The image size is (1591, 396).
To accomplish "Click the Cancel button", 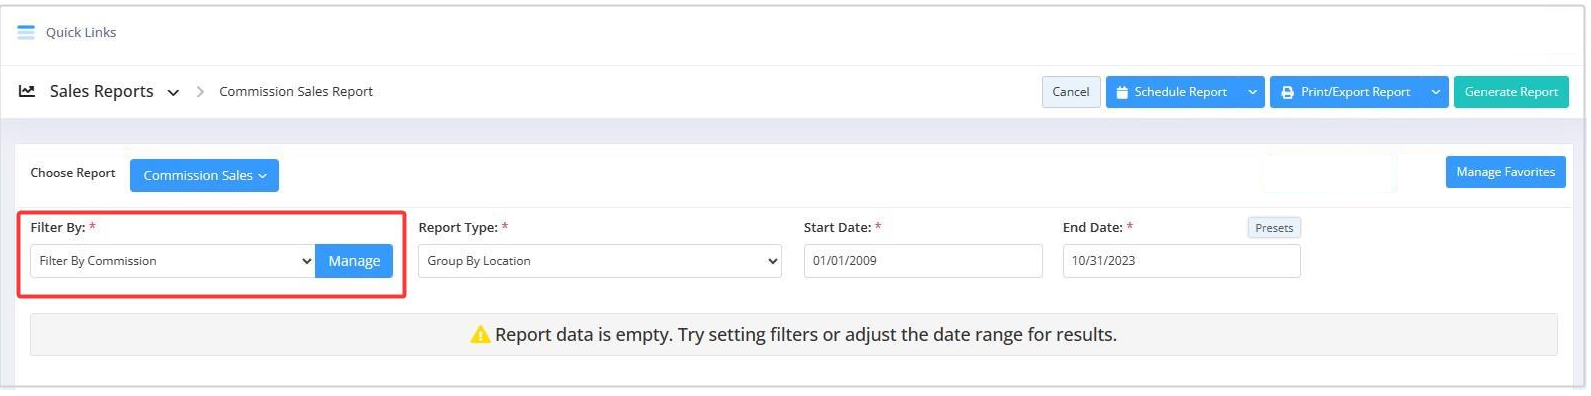I will pyautogui.click(x=1071, y=92).
